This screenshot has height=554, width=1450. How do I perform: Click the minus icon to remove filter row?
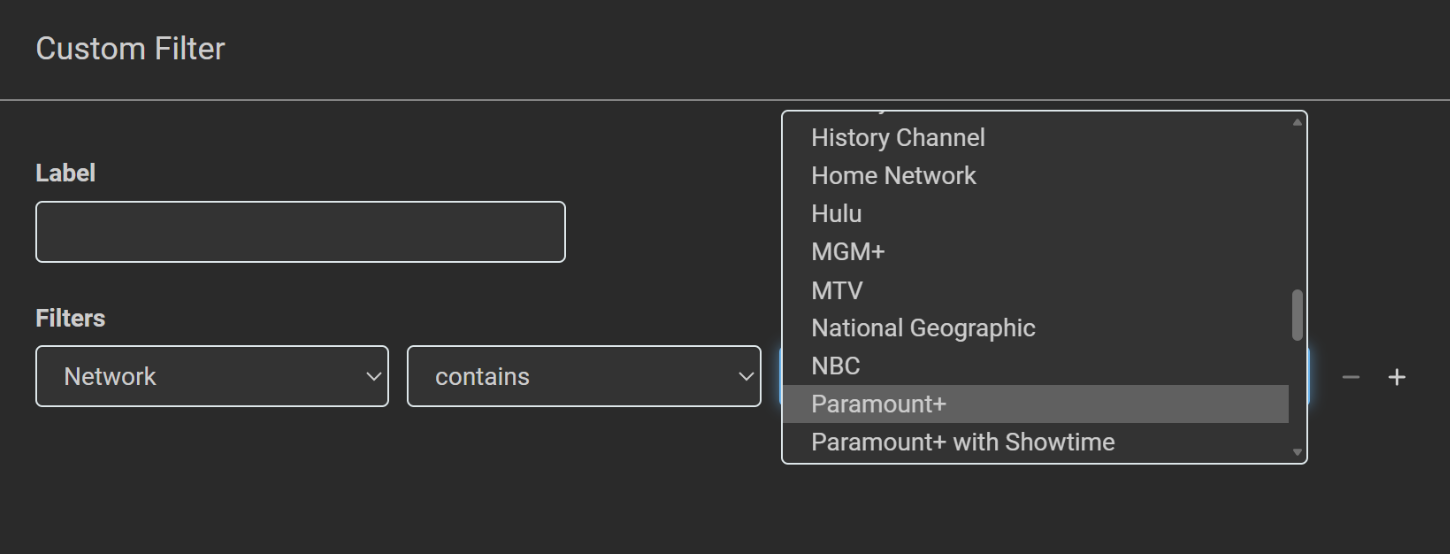tap(1351, 377)
